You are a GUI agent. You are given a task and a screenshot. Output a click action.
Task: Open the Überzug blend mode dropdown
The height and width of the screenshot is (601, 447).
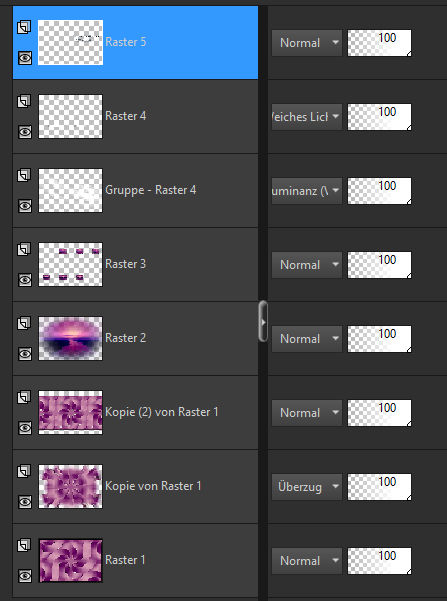(307, 487)
